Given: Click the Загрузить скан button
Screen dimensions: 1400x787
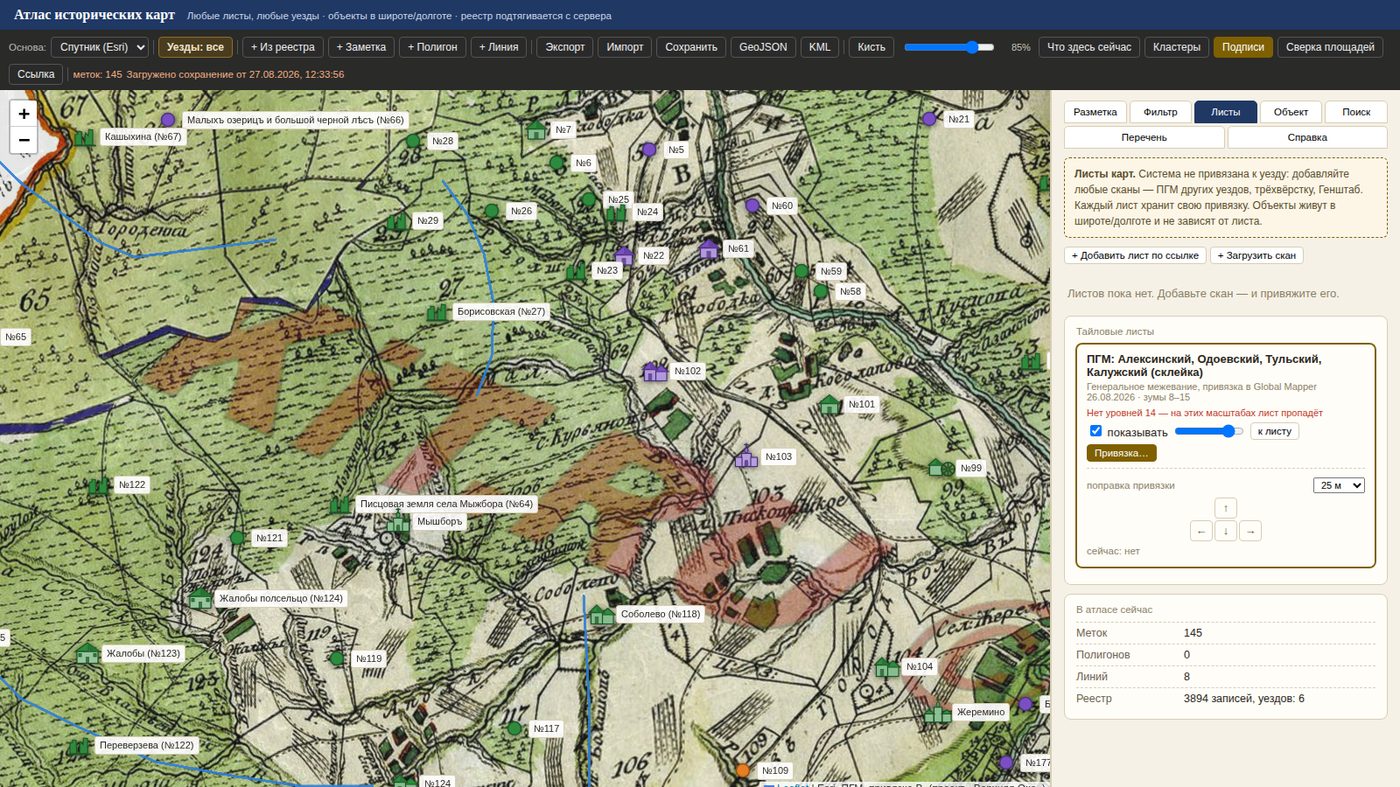Looking at the screenshot, I should click(1257, 256).
